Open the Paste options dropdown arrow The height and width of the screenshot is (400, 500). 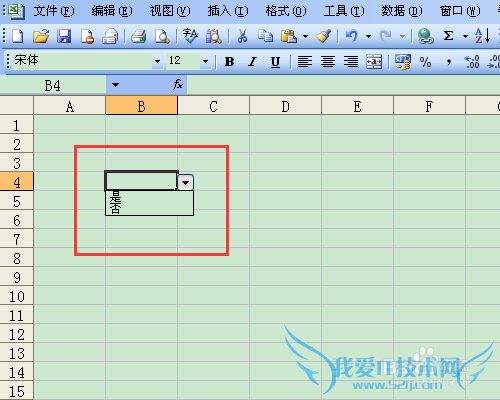[x=306, y=36]
